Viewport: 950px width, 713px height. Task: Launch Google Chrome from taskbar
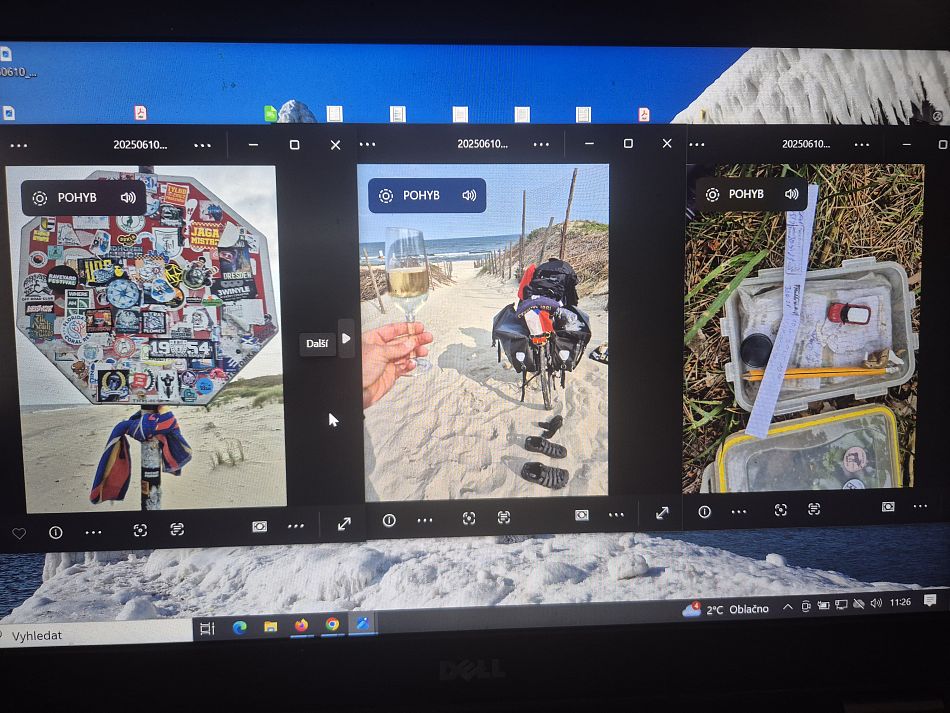pyautogui.click(x=332, y=625)
